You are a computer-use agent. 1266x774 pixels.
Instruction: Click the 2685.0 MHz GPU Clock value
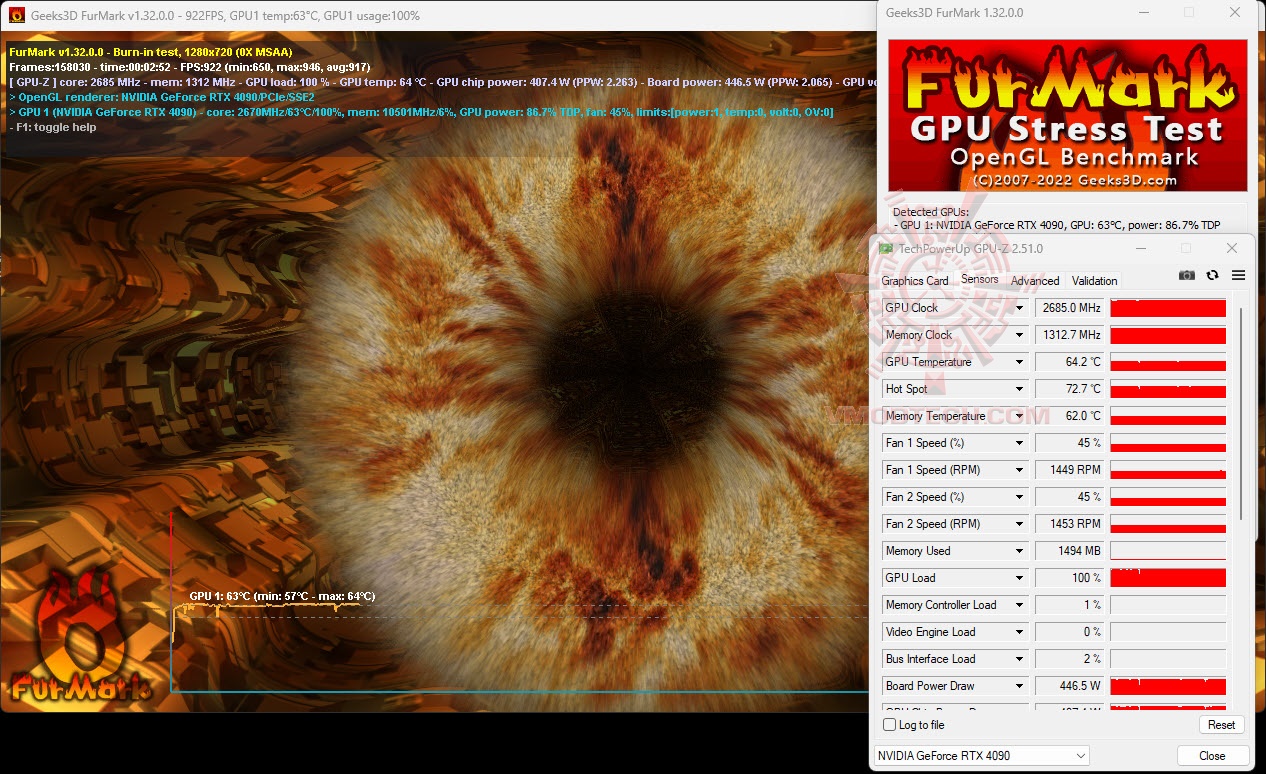[x=1070, y=308]
